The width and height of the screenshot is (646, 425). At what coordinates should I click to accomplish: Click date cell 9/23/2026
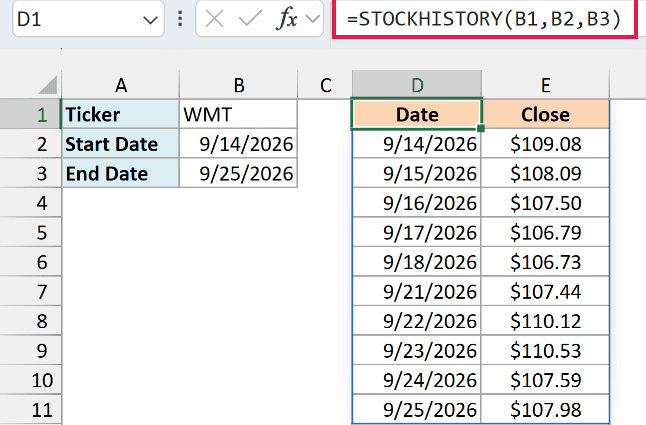tap(417, 350)
